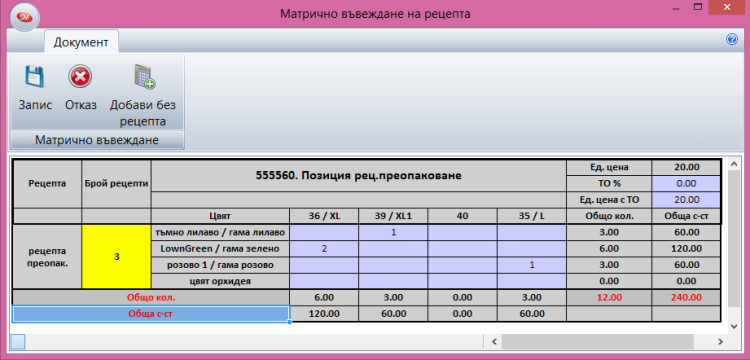
Task: Click Добави без рецепта icon
Action: 143,76
